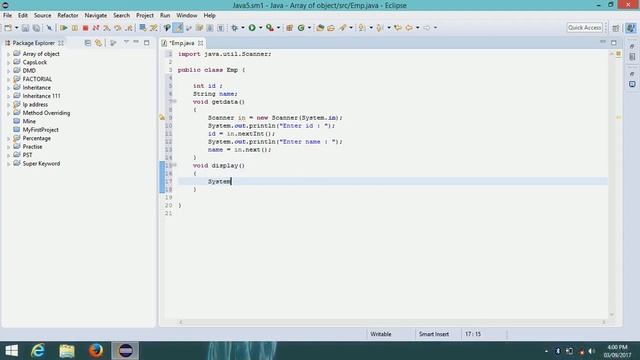Screen dimensions: 640x360
Task: Open the Debug button dropdown arrow
Action: (x=242, y=28)
